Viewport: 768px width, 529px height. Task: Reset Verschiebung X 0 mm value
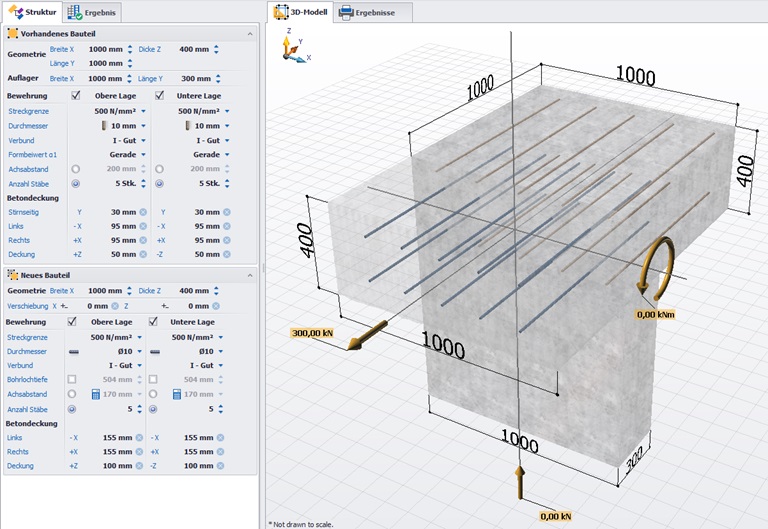click(115, 306)
